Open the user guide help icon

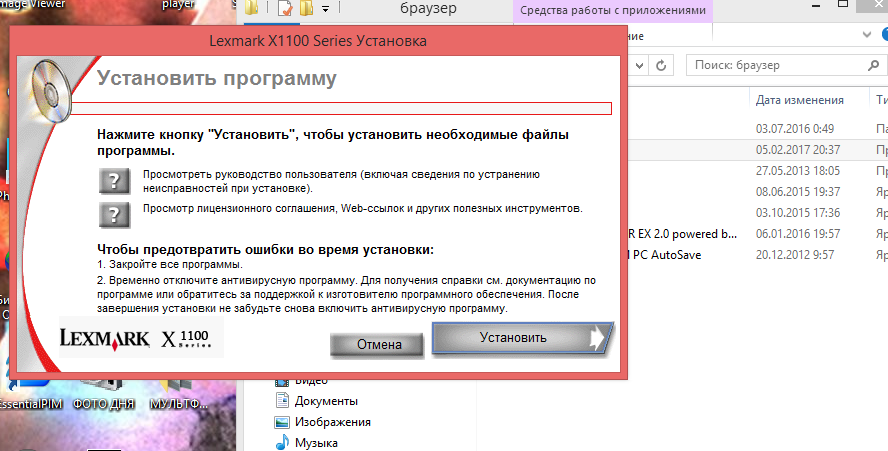pyautogui.click(x=114, y=181)
